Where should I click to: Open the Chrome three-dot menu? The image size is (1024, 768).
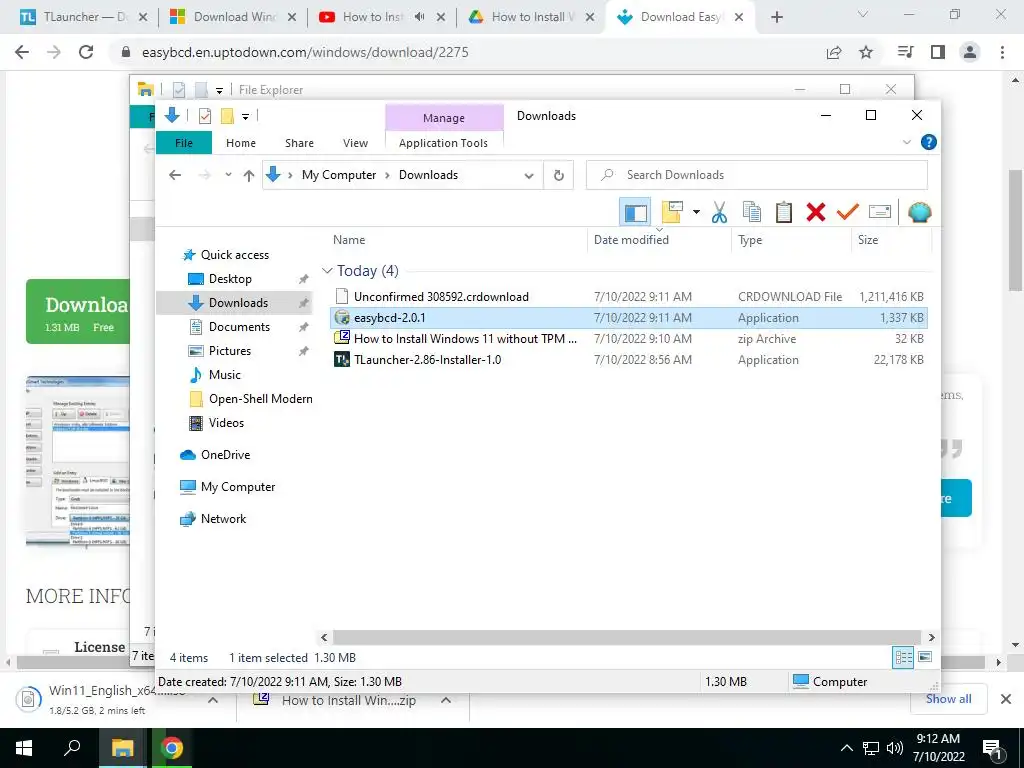coord(1002,52)
